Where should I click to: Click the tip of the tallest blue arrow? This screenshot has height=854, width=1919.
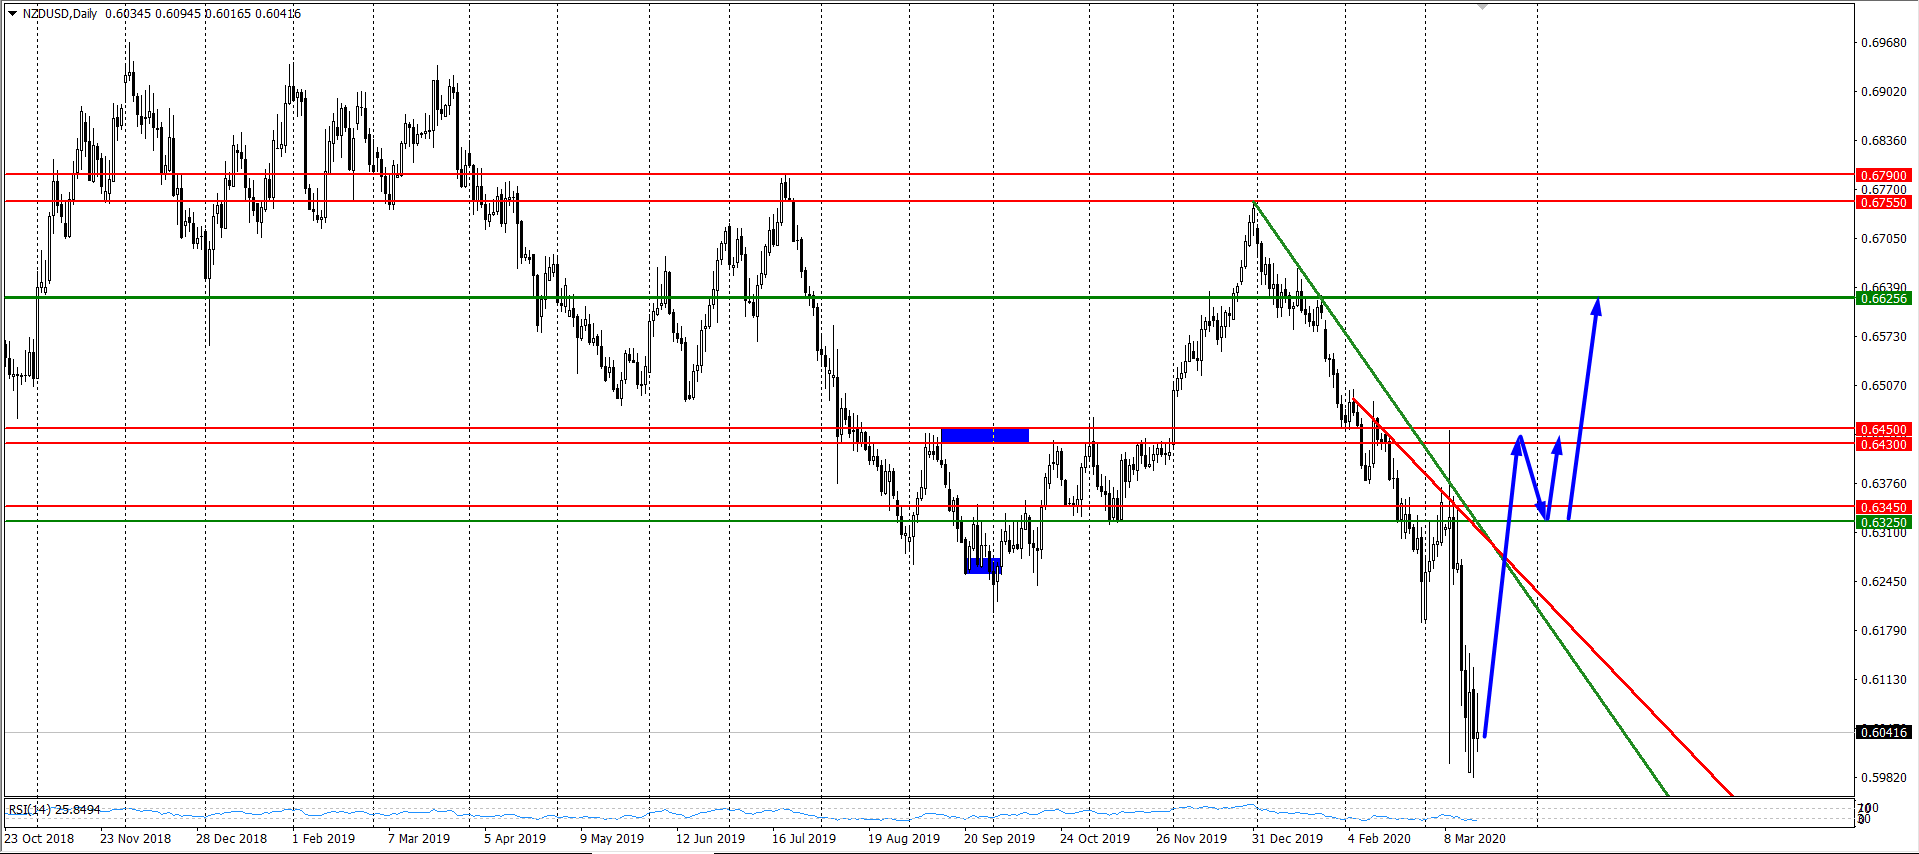(x=1597, y=302)
